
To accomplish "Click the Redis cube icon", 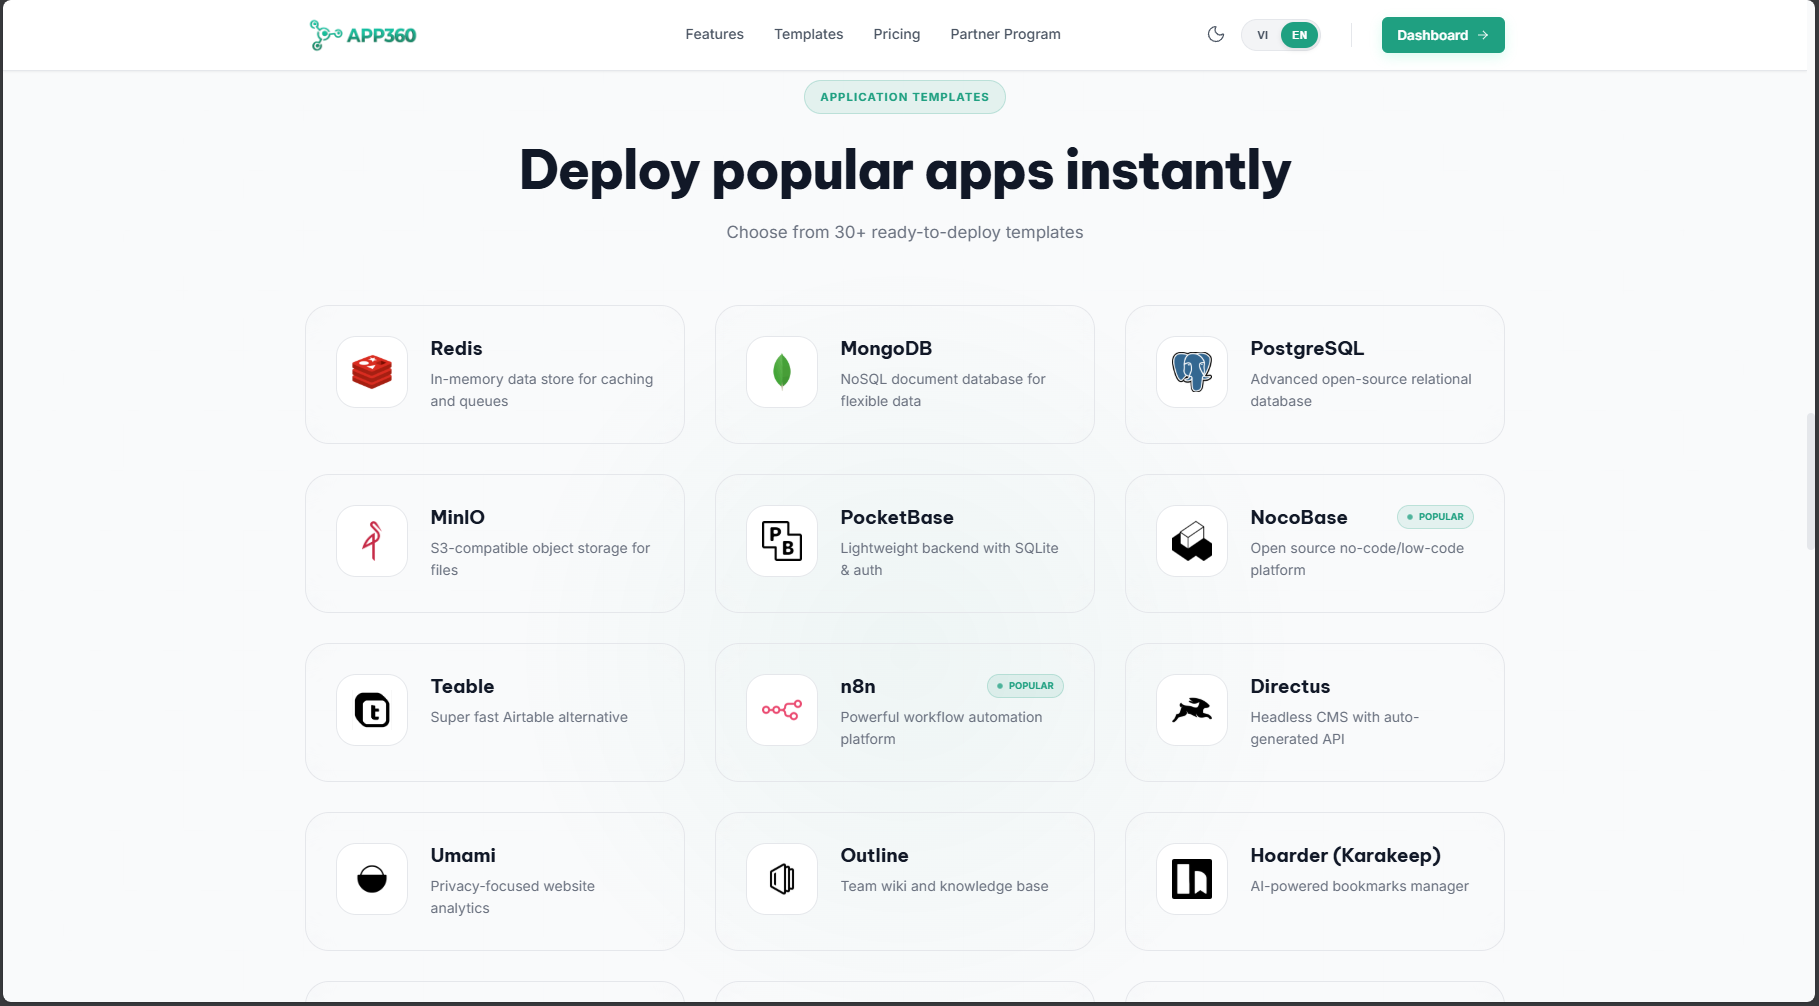I will pos(372,372).
